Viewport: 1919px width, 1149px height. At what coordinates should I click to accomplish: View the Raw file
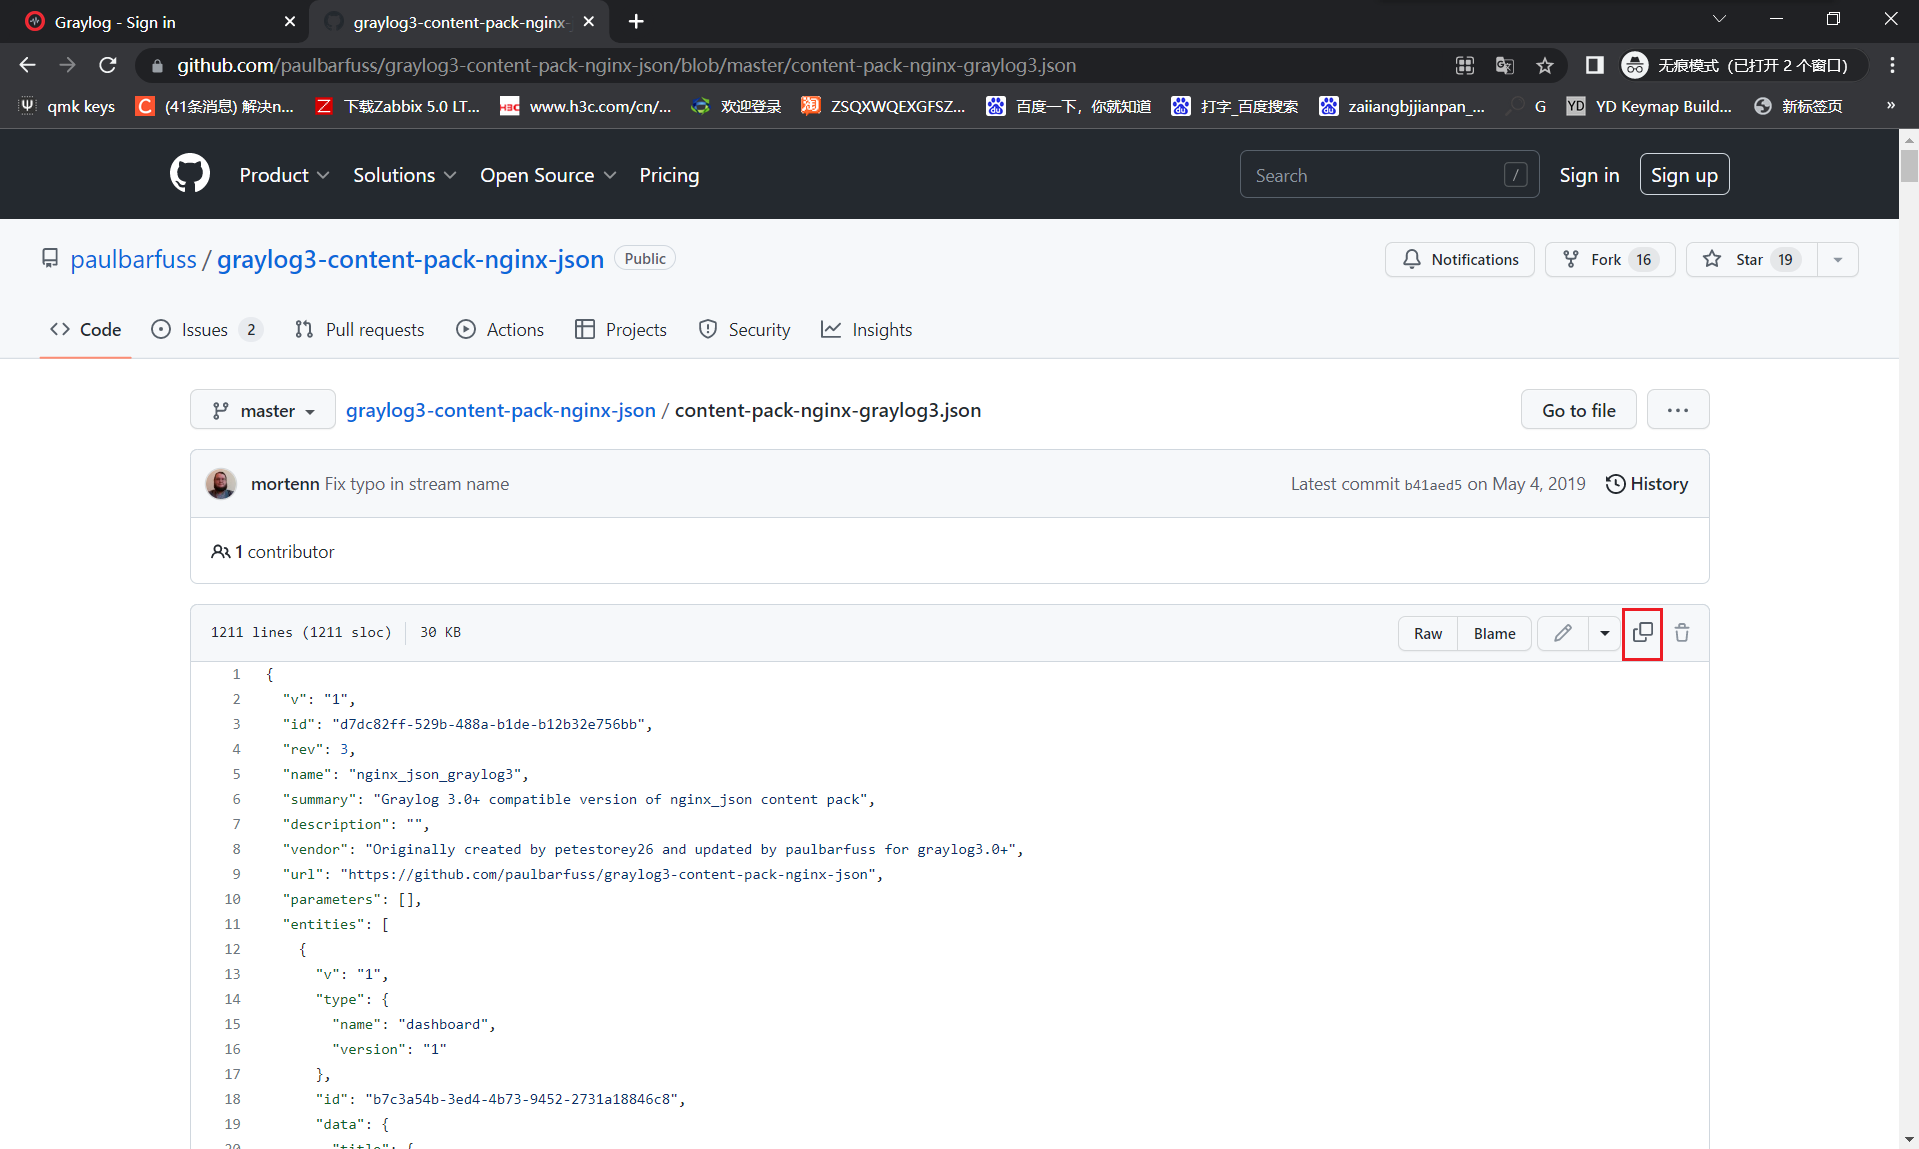1427,633
